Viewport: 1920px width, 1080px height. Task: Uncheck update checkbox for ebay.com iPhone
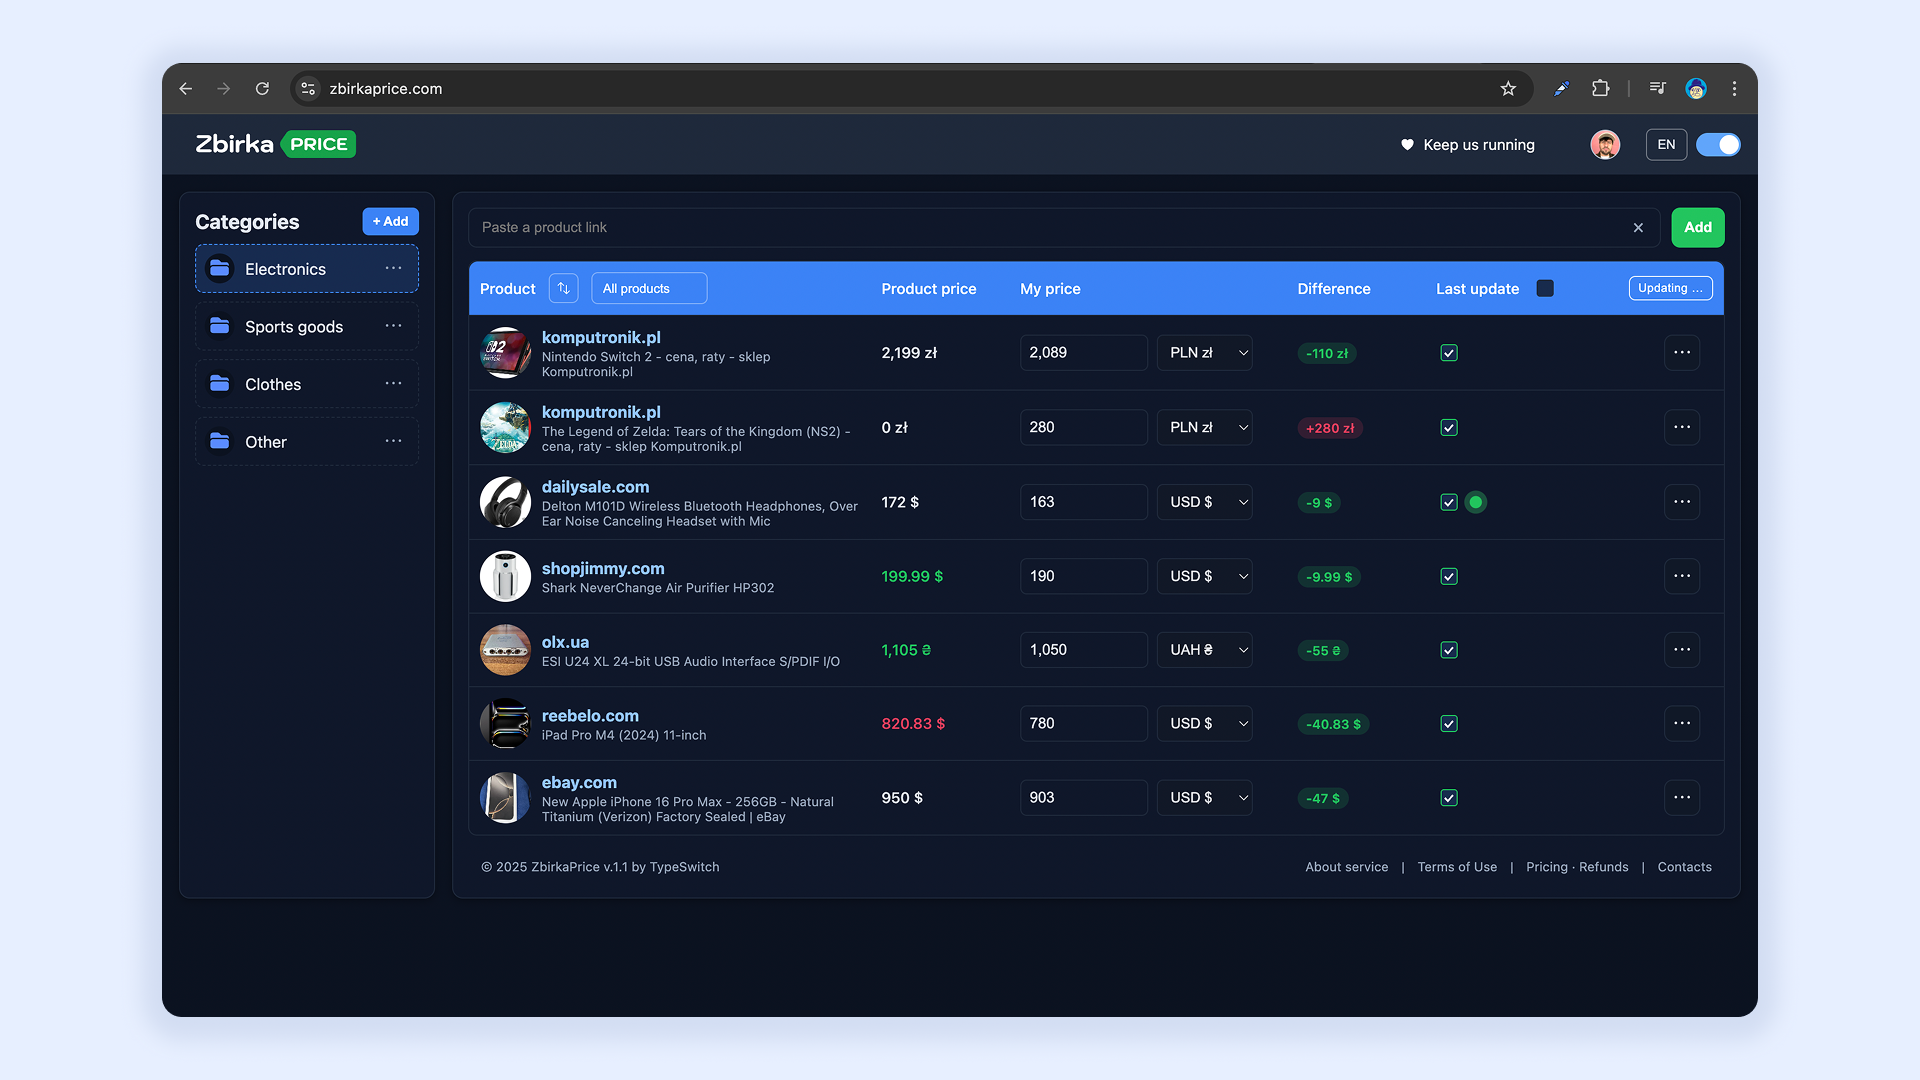click(x=1449, y=798)
